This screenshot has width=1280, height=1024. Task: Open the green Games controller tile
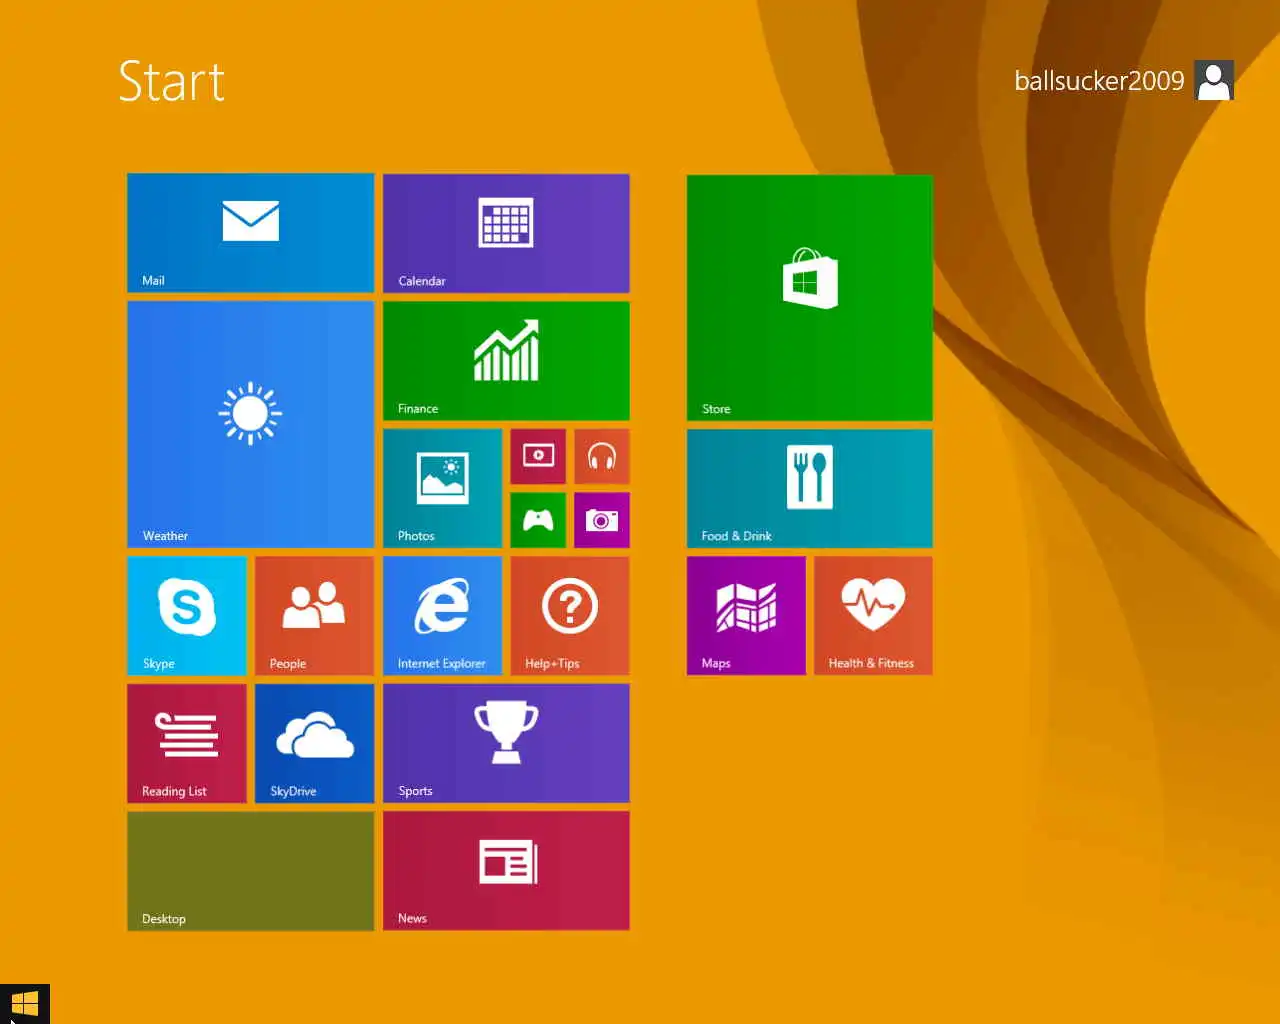(x=538, y=520)
